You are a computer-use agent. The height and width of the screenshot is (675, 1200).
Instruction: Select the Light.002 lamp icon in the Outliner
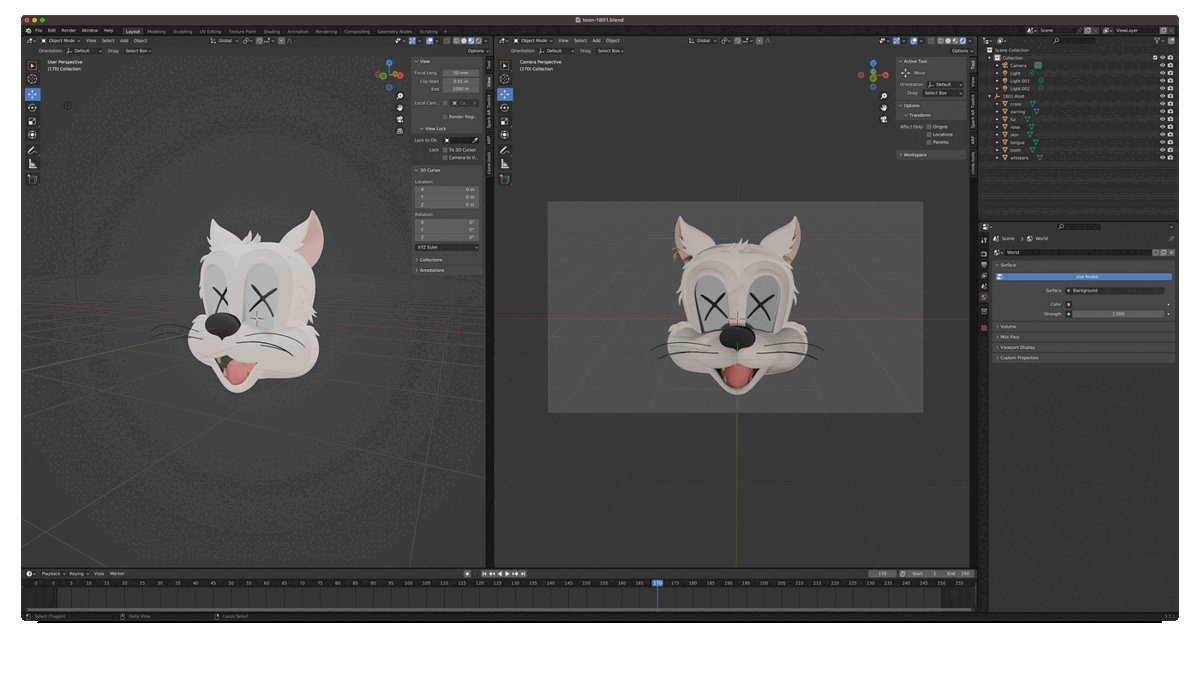pos(1005,88)
